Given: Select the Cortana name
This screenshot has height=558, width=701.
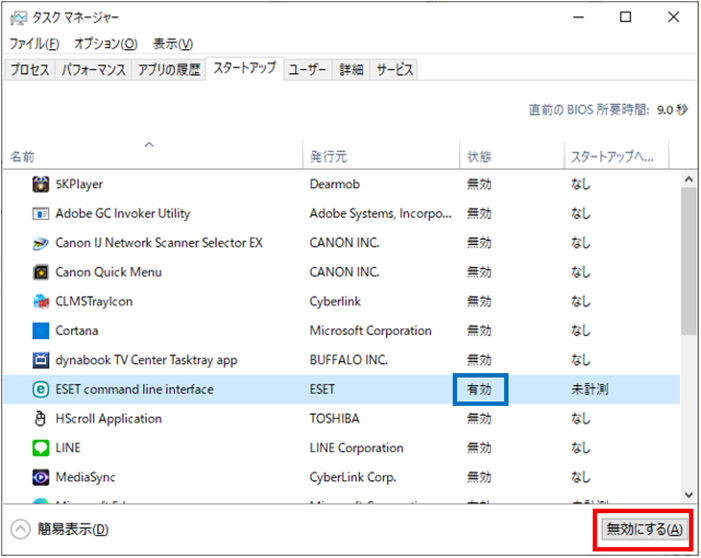Looking at the screenshot, I should pyautogui.click(x=77, y=331).
